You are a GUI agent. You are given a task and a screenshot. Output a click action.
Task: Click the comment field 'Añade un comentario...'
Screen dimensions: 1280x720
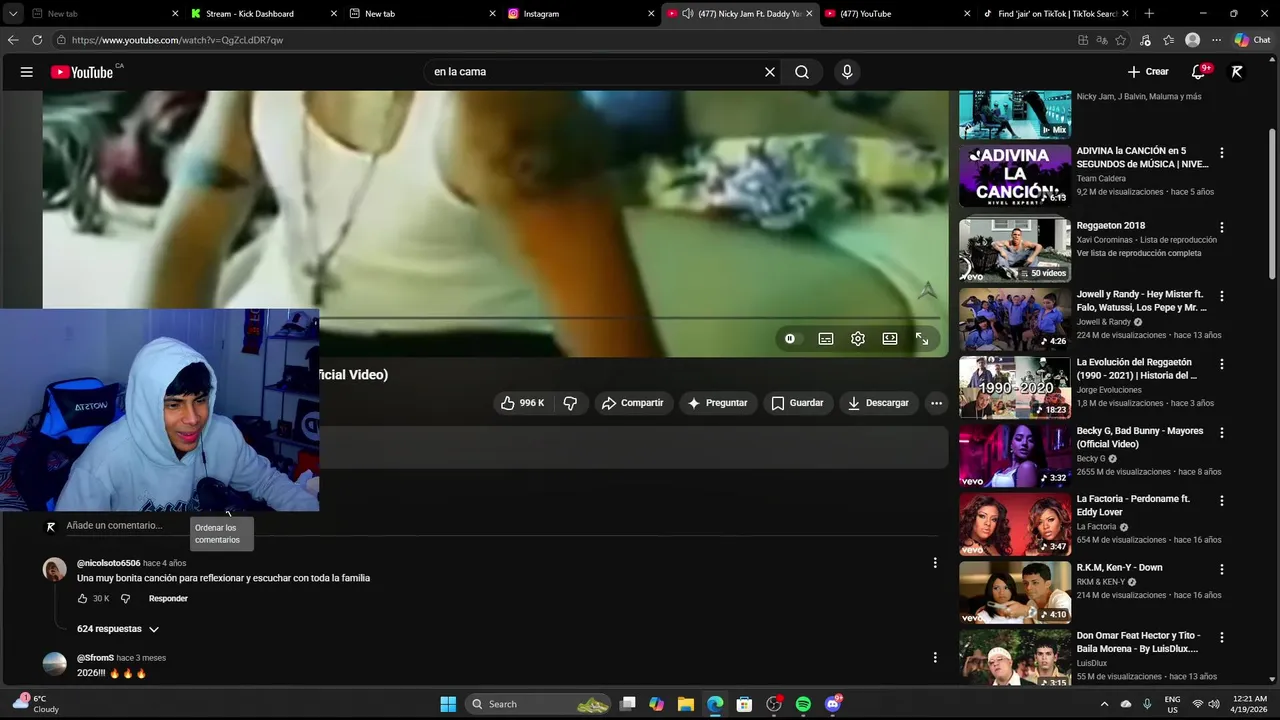pyautogui.click(x=114, y=526)
